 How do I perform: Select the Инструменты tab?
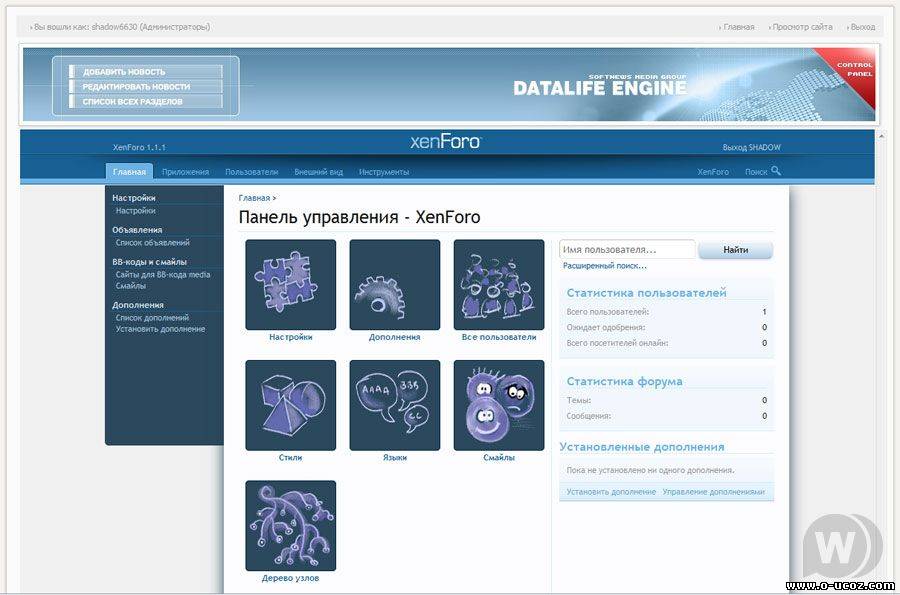384,172
